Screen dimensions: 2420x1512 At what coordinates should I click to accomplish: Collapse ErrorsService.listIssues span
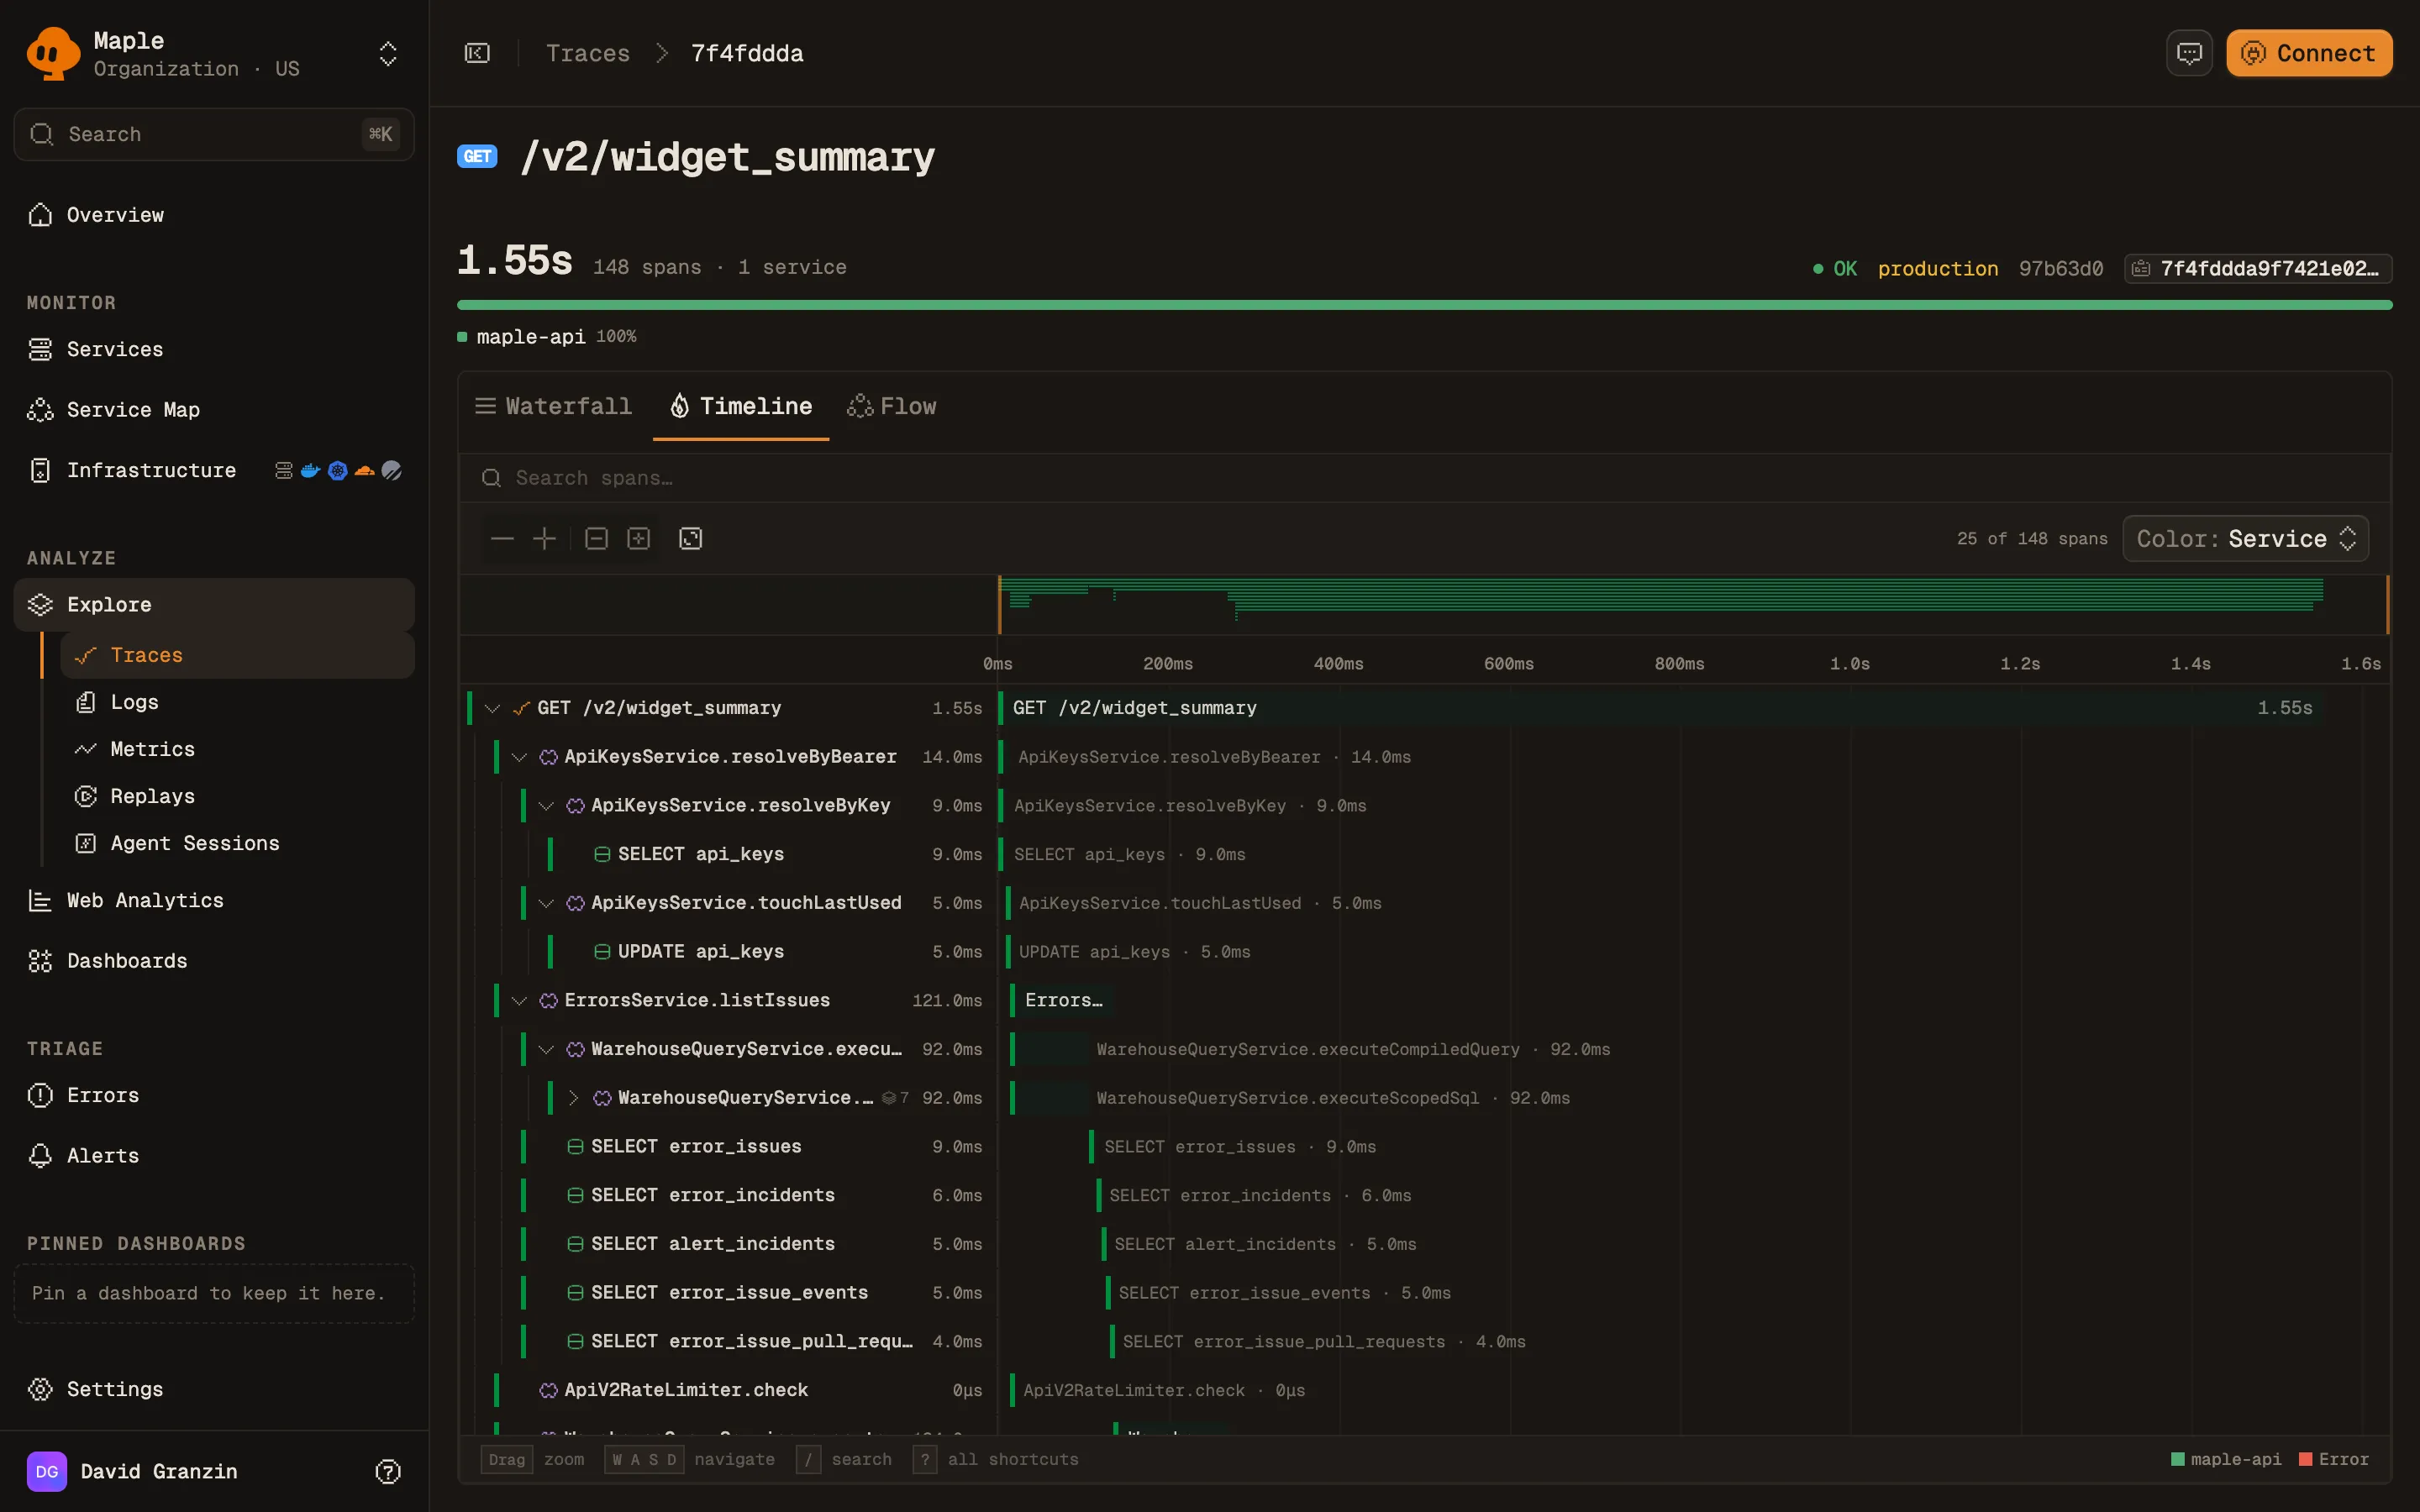[x=519, y=1000]
